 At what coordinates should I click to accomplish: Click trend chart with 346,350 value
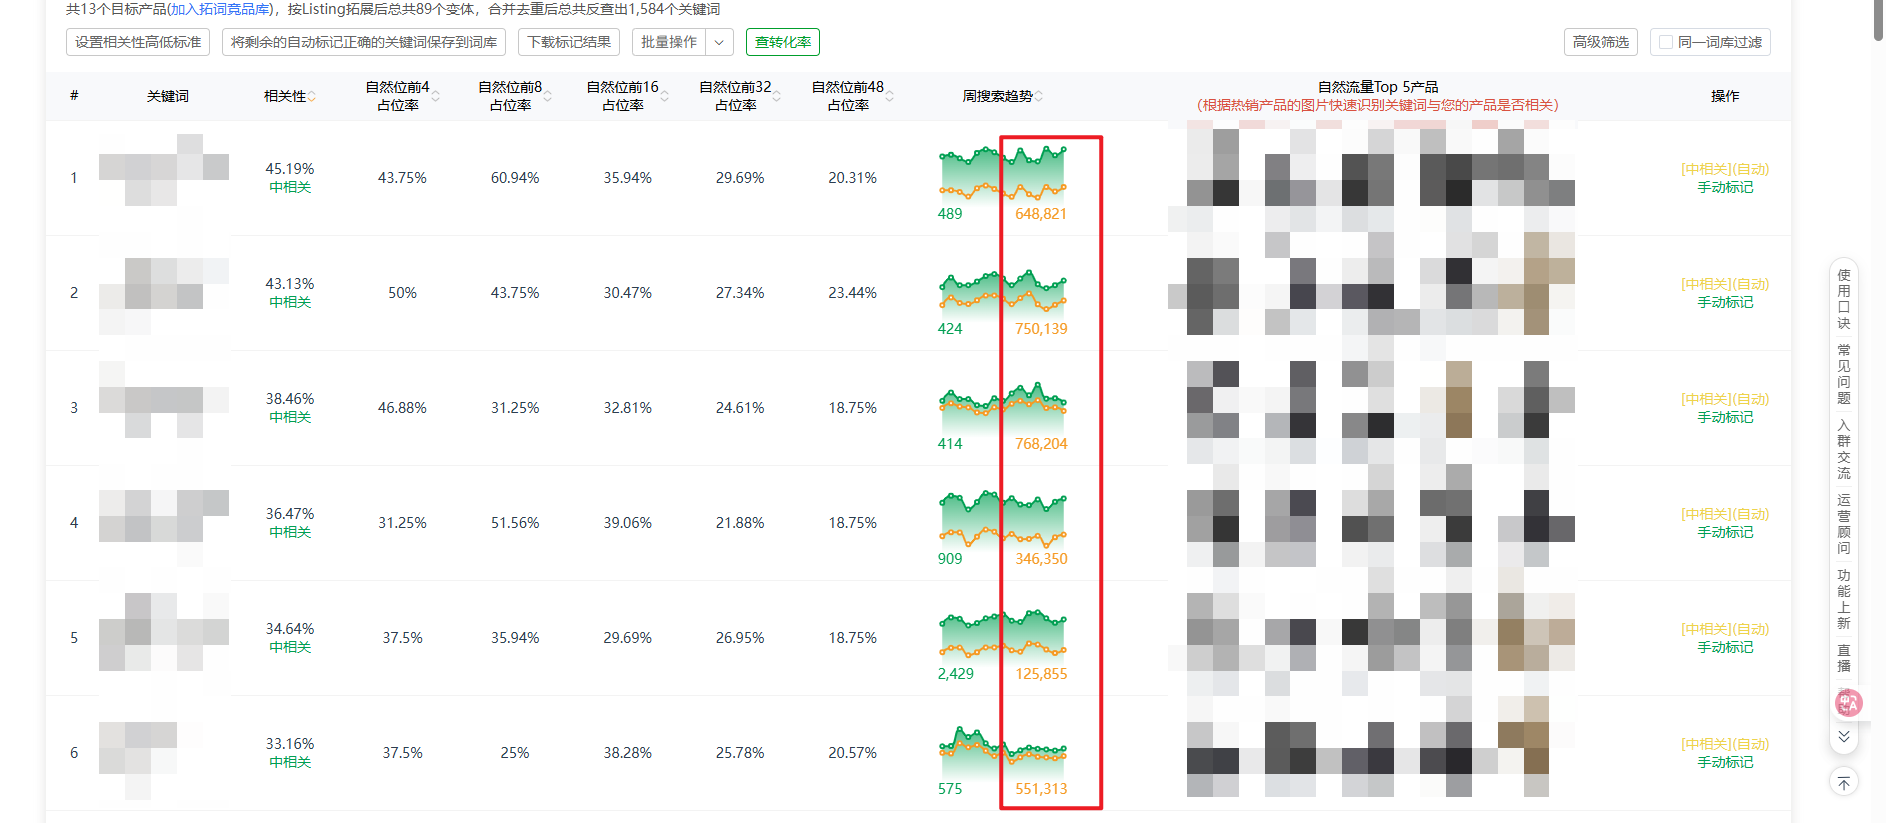(1003, 519)
